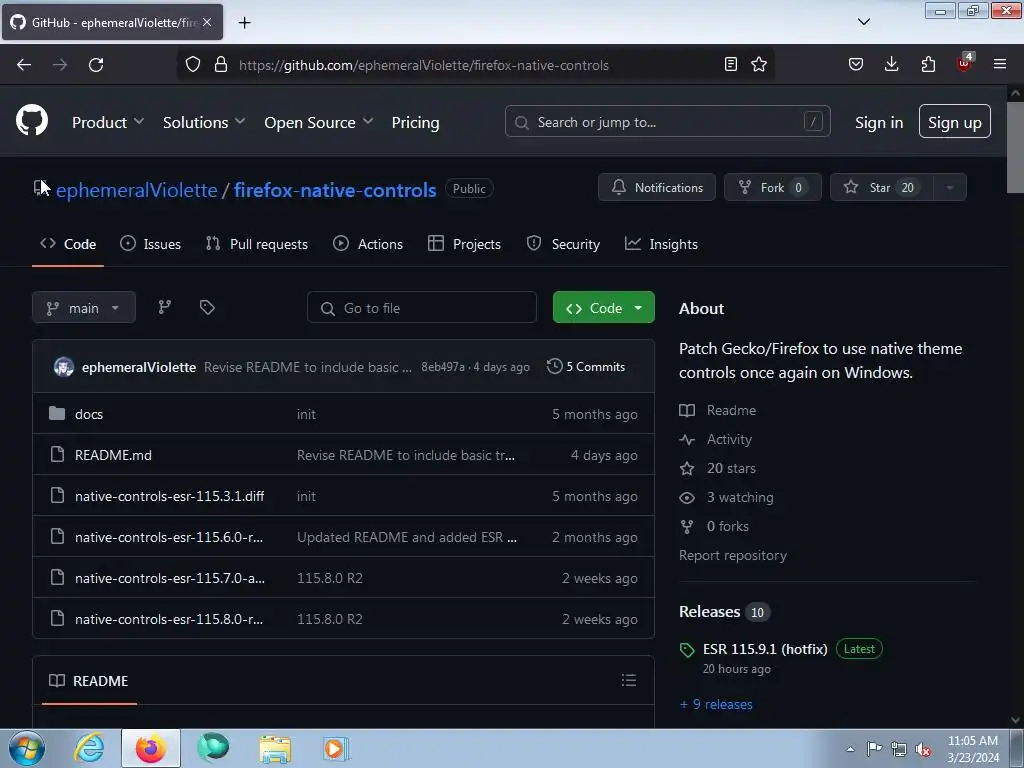Toggle reader view icon in address bar

pyautogui.click(x=731, y=64)
